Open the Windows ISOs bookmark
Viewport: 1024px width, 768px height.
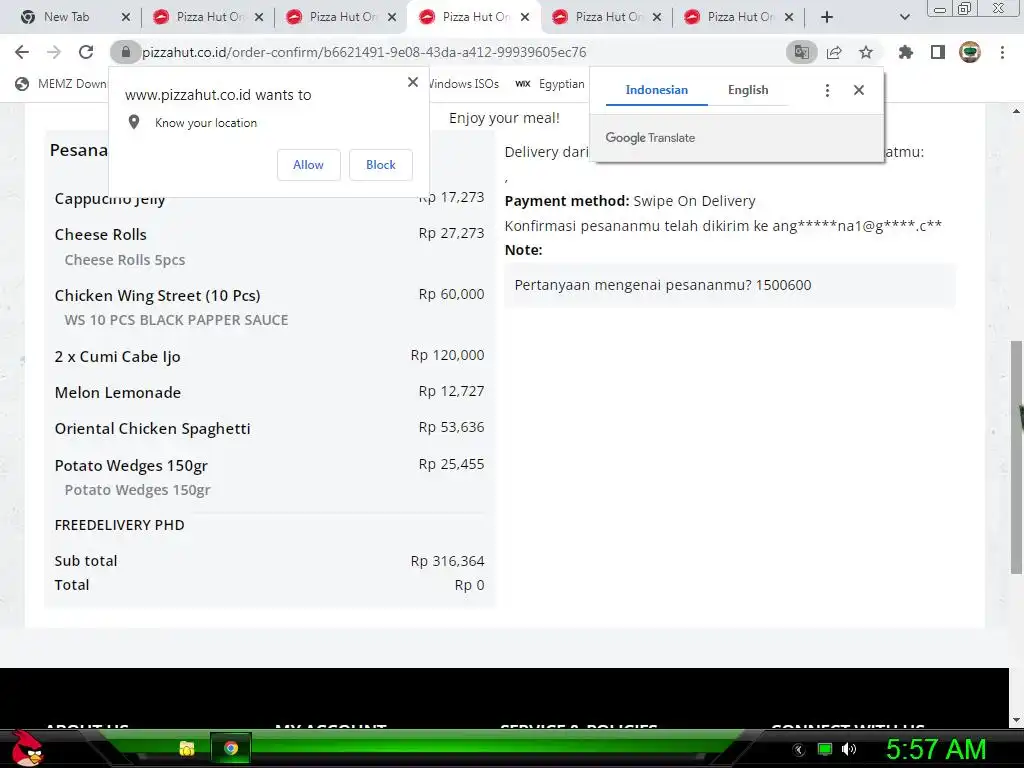tap(463, 84)
